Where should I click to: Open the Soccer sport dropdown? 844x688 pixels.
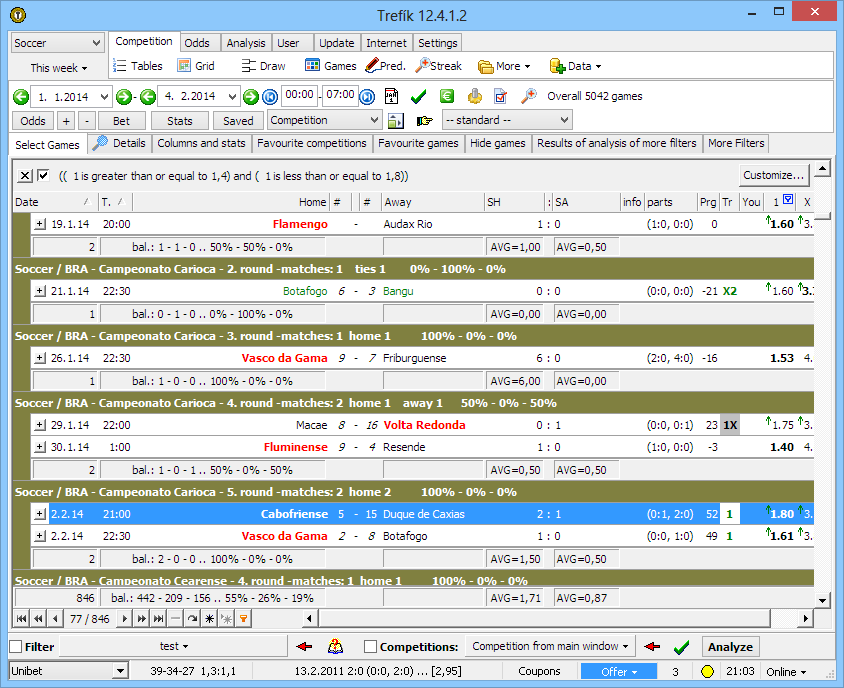click(58, 43)
